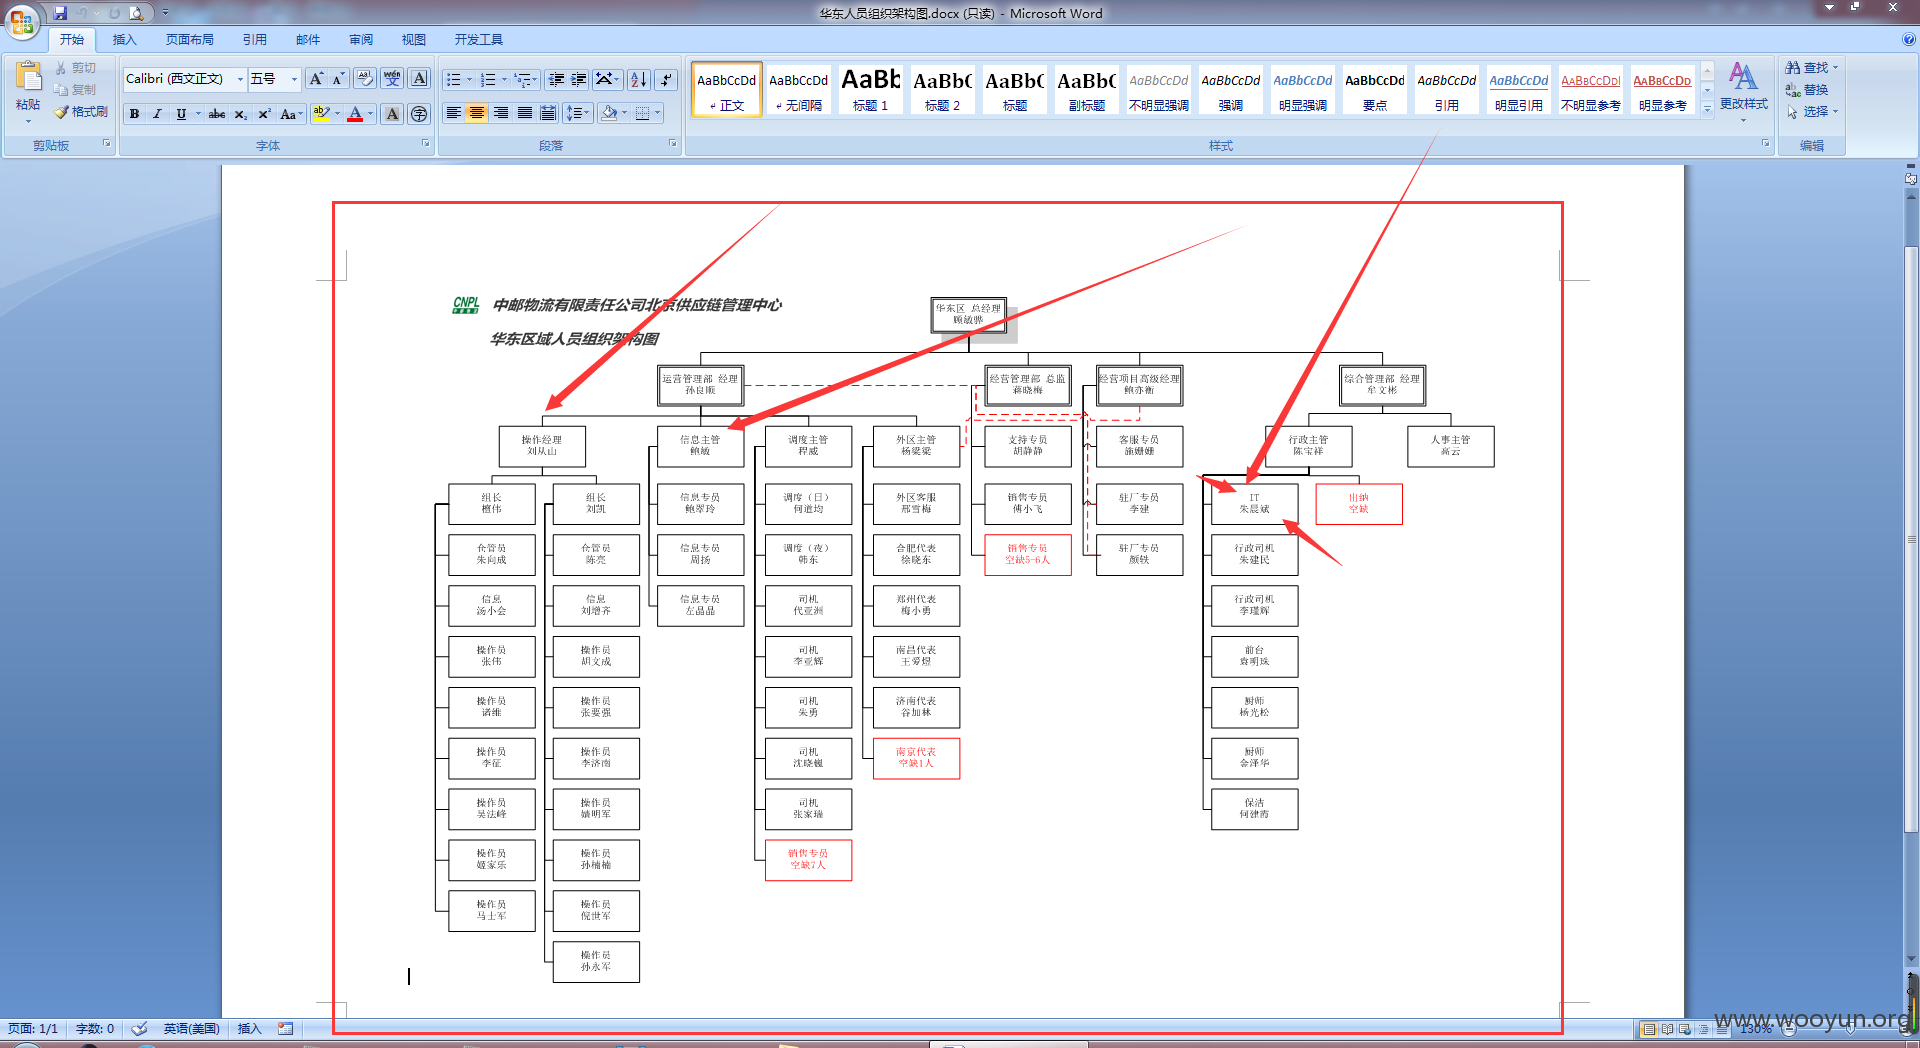This screenshot has width=1920, height=1048.
Task: Open print preview from quick access toolbar
Action: tap(136, 13)
